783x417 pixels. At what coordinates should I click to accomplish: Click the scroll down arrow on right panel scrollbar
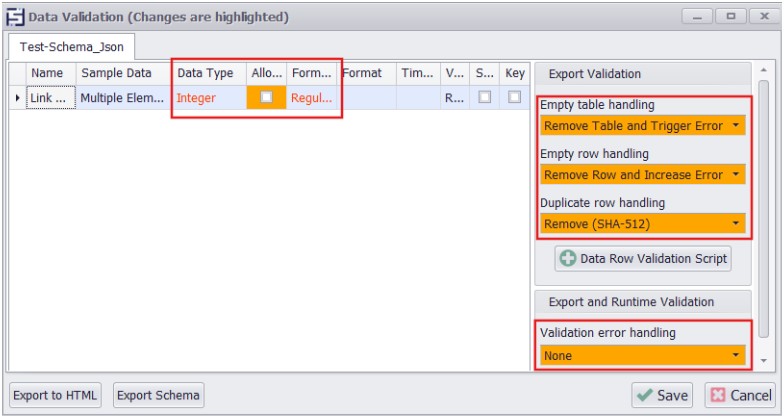764,360
